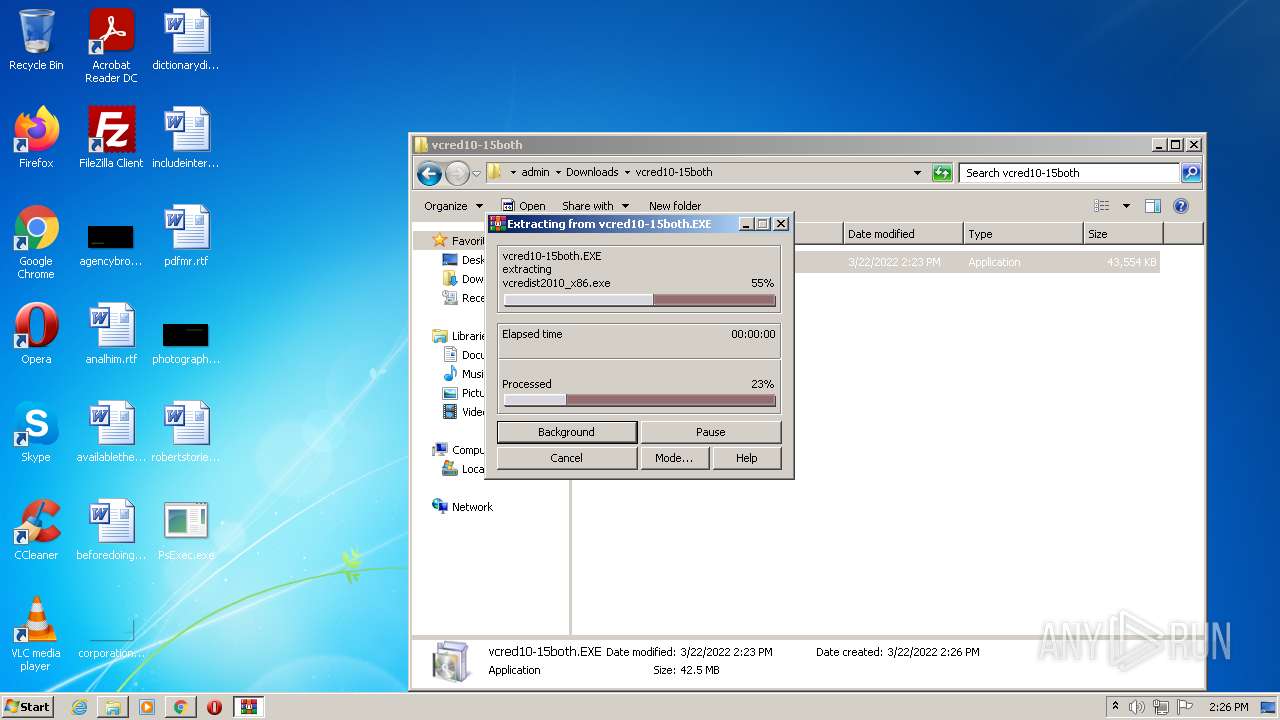The height and width of the screenshot is (720, 1280).
Task: Select file row with 43,554 KB size
Action: pyautogui.click(x=975, y=262)
